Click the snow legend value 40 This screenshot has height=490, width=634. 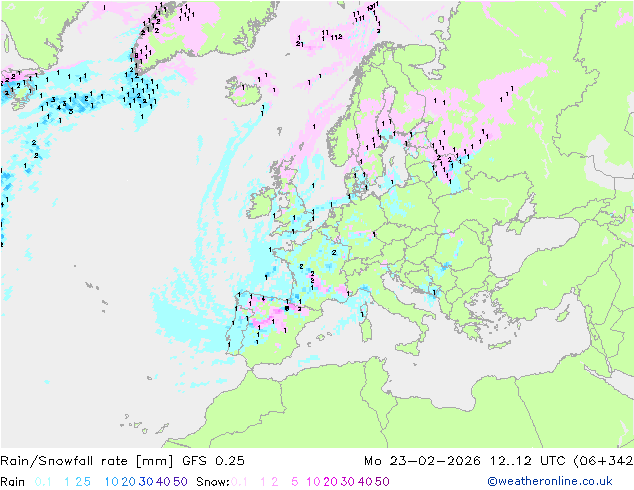(x=365, y=482)
